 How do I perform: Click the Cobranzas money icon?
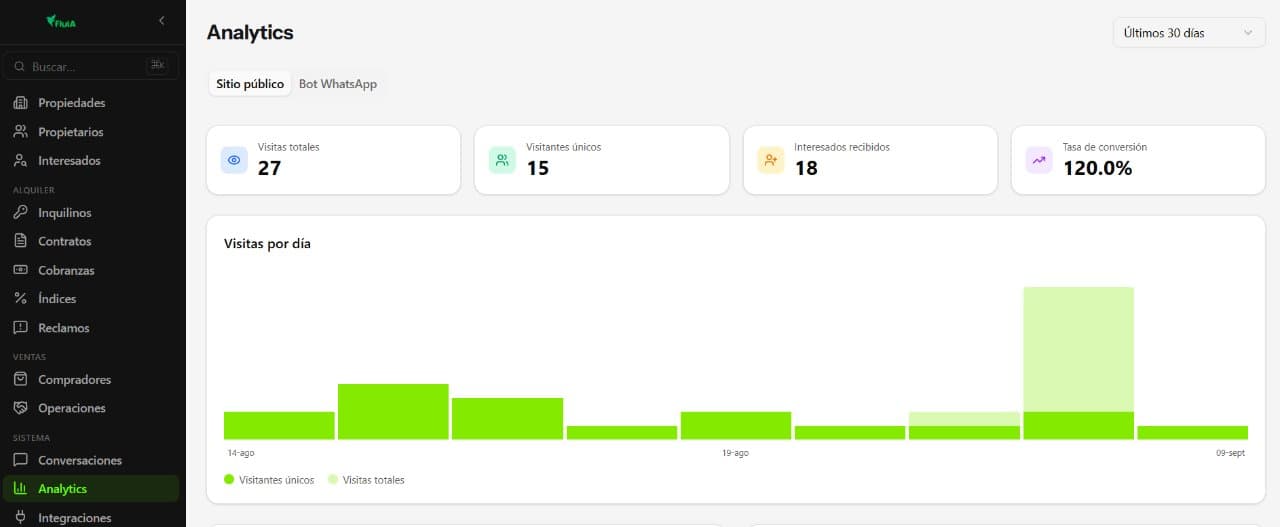[20, 270]
